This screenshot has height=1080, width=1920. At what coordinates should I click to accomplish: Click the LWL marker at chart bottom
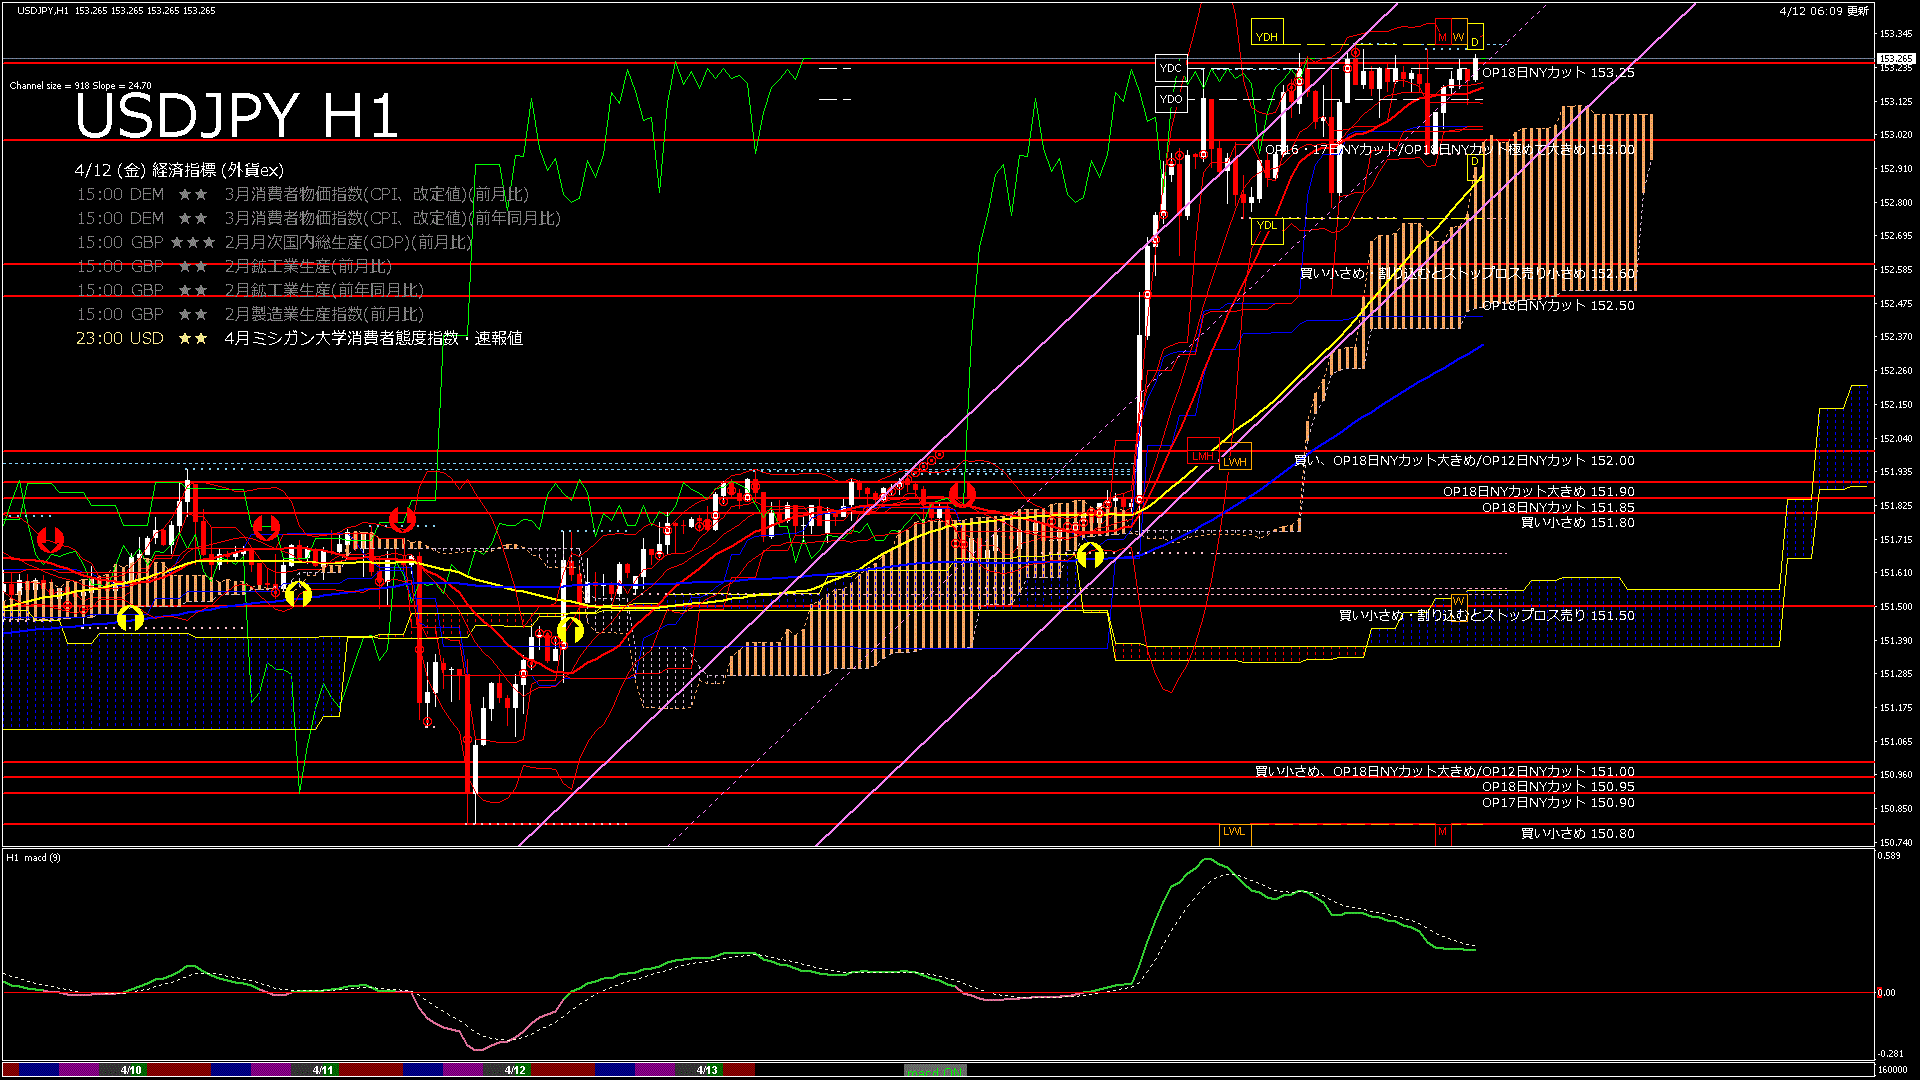coord(1234,832)
